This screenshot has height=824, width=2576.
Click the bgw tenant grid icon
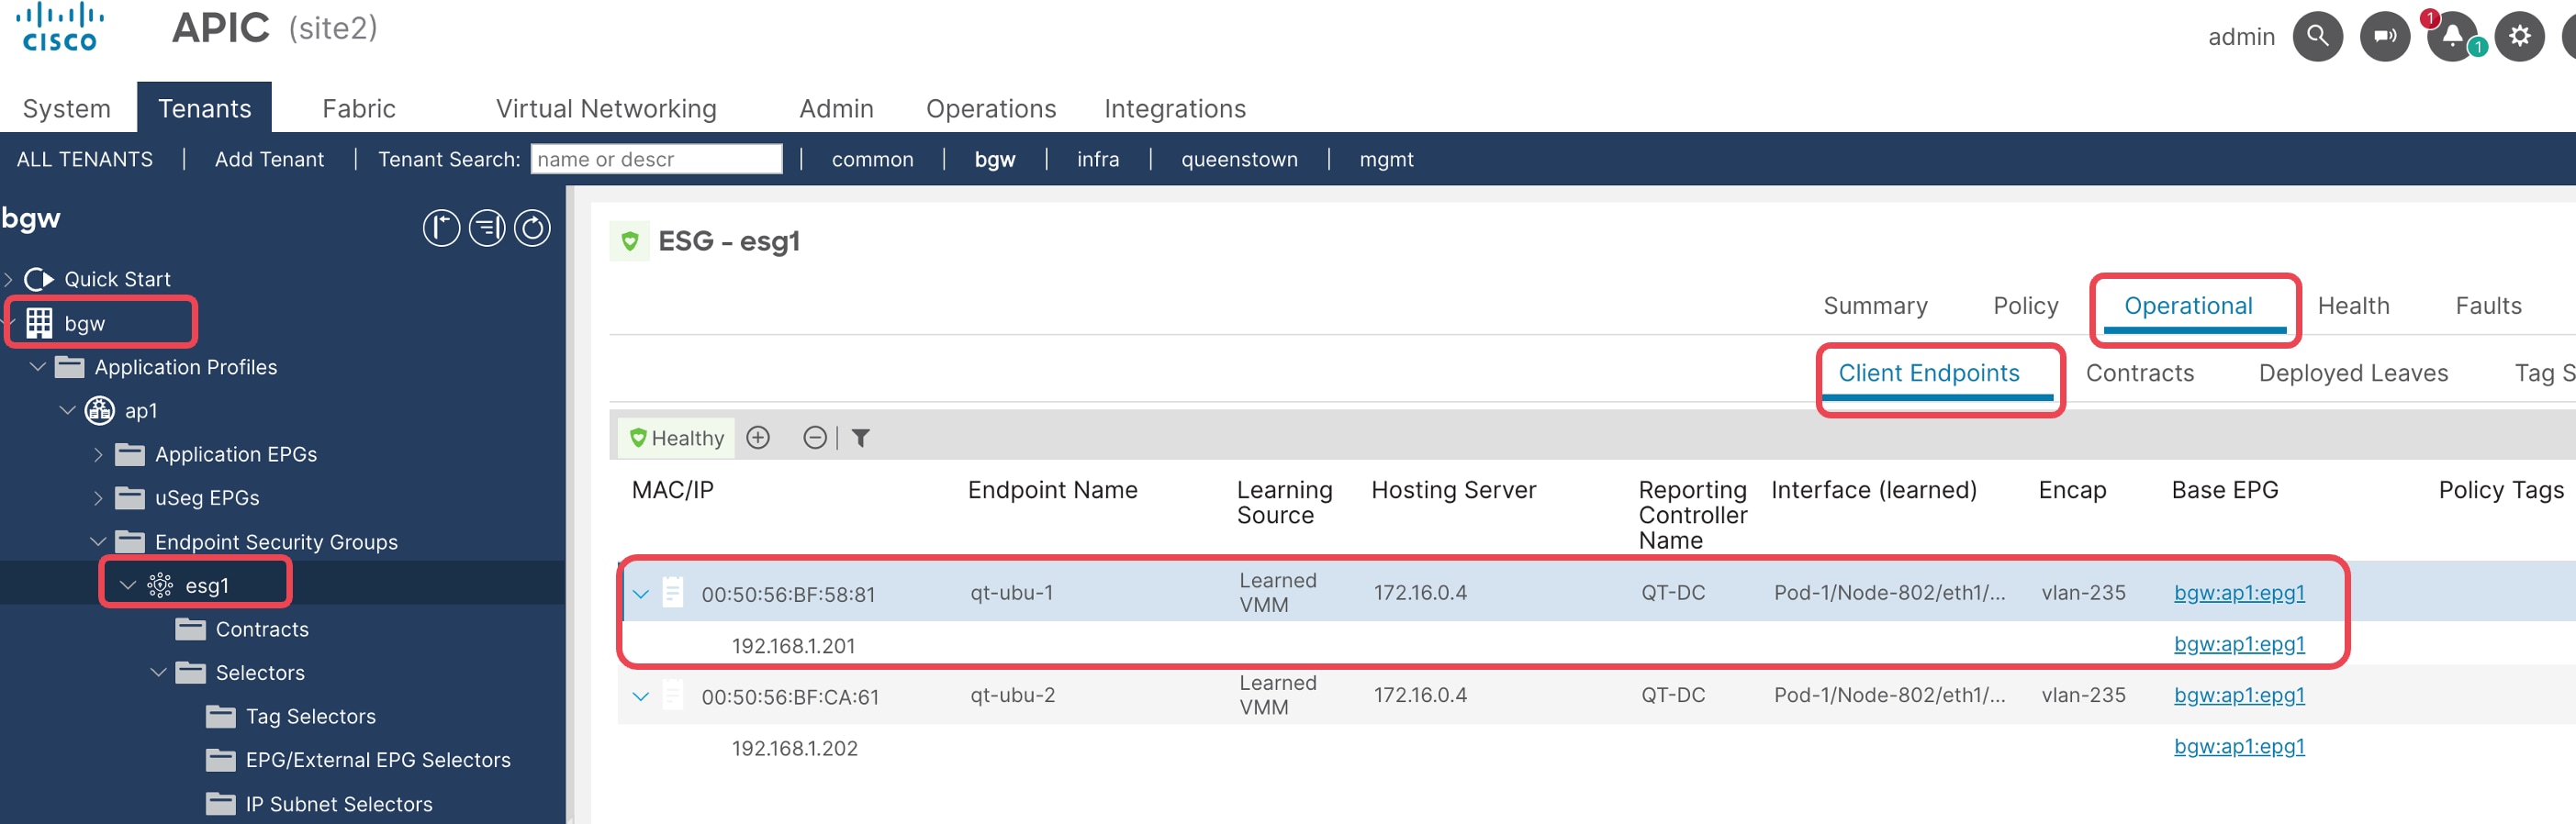pos(39,323)
